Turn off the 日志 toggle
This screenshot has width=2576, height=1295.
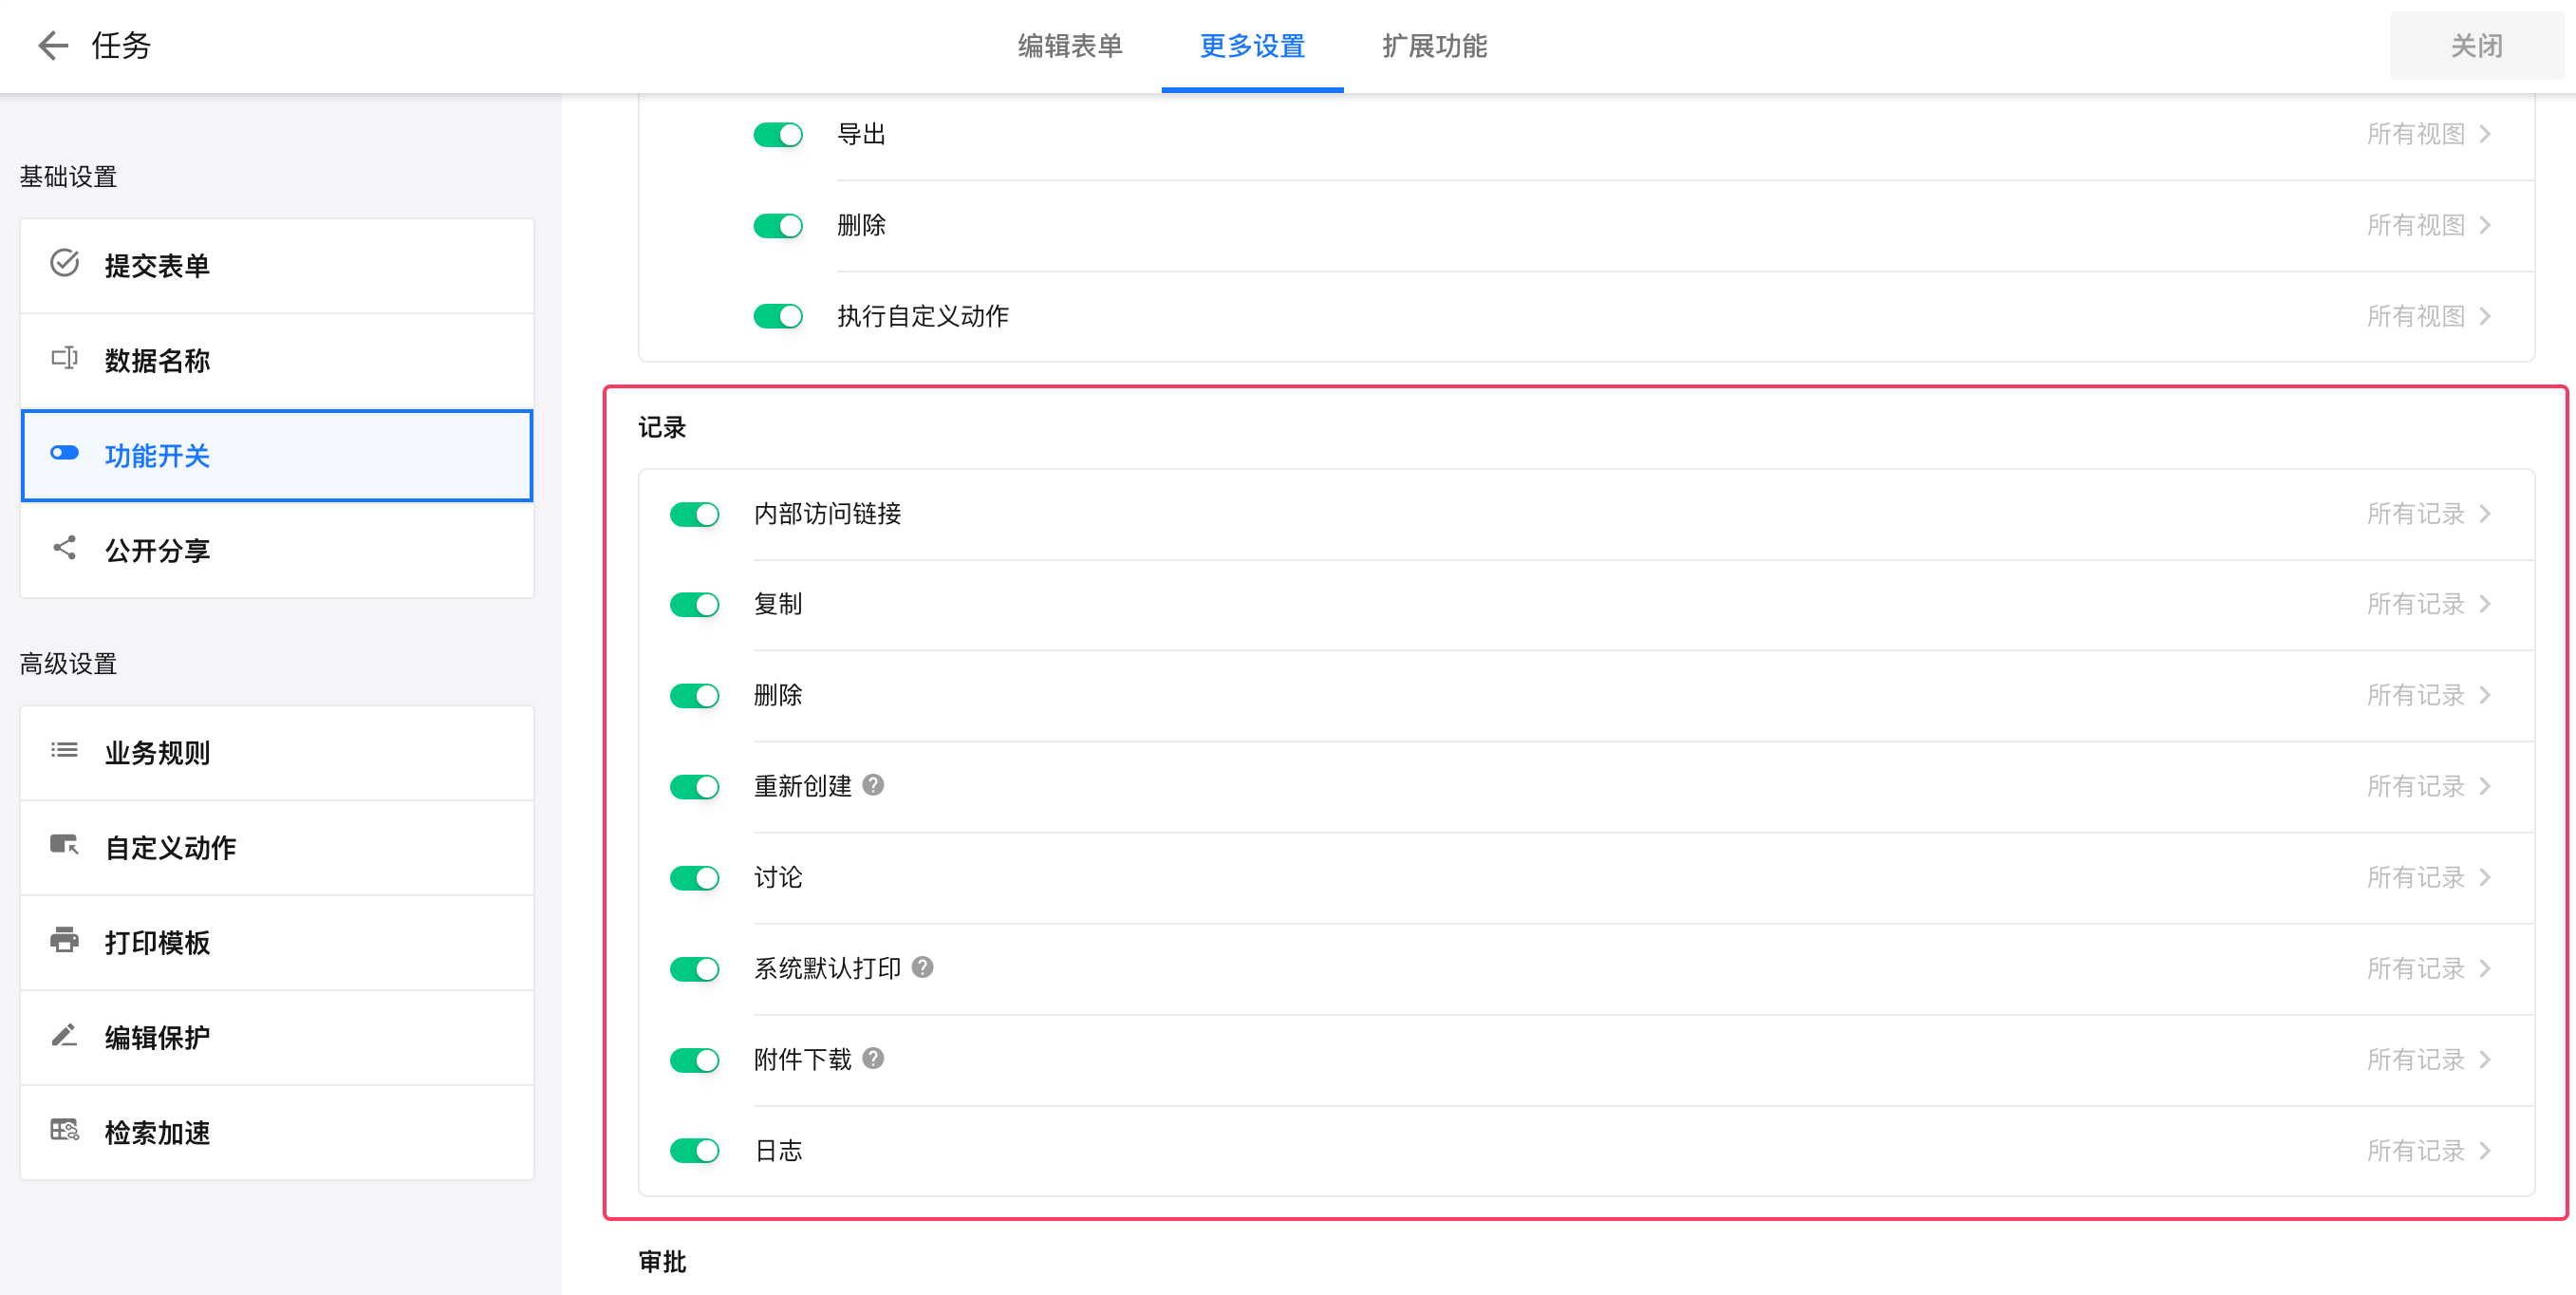point(694,1152)
